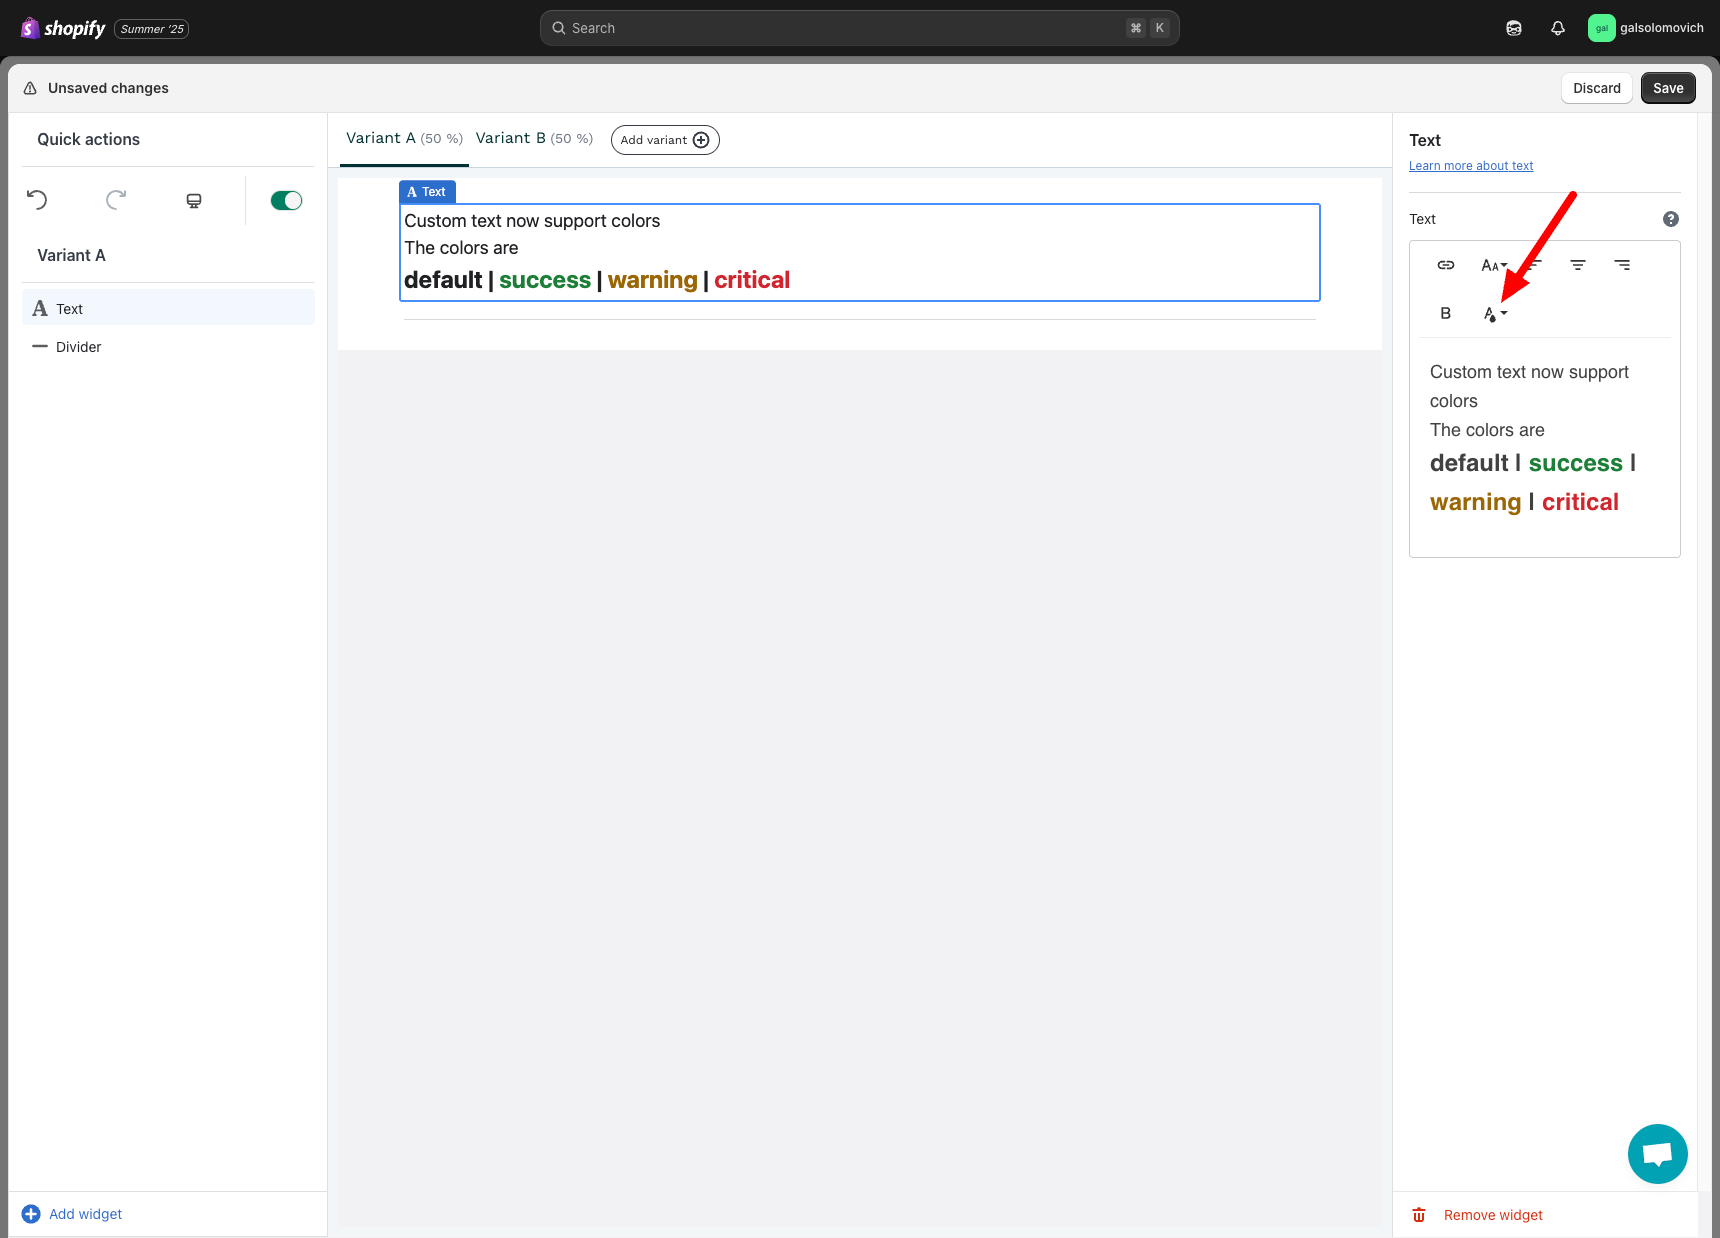
Task: Toggle the green switch in Quick actions
Action: 286,201
